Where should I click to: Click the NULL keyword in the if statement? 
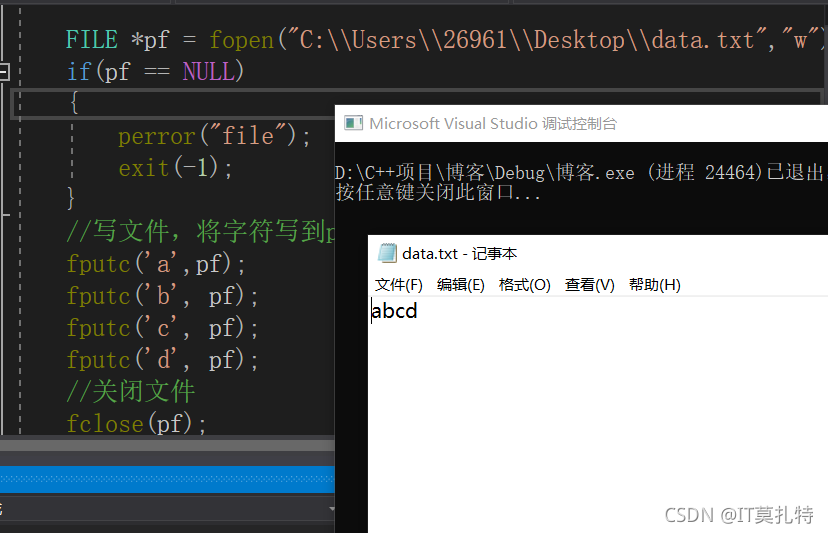pos(209,71)
